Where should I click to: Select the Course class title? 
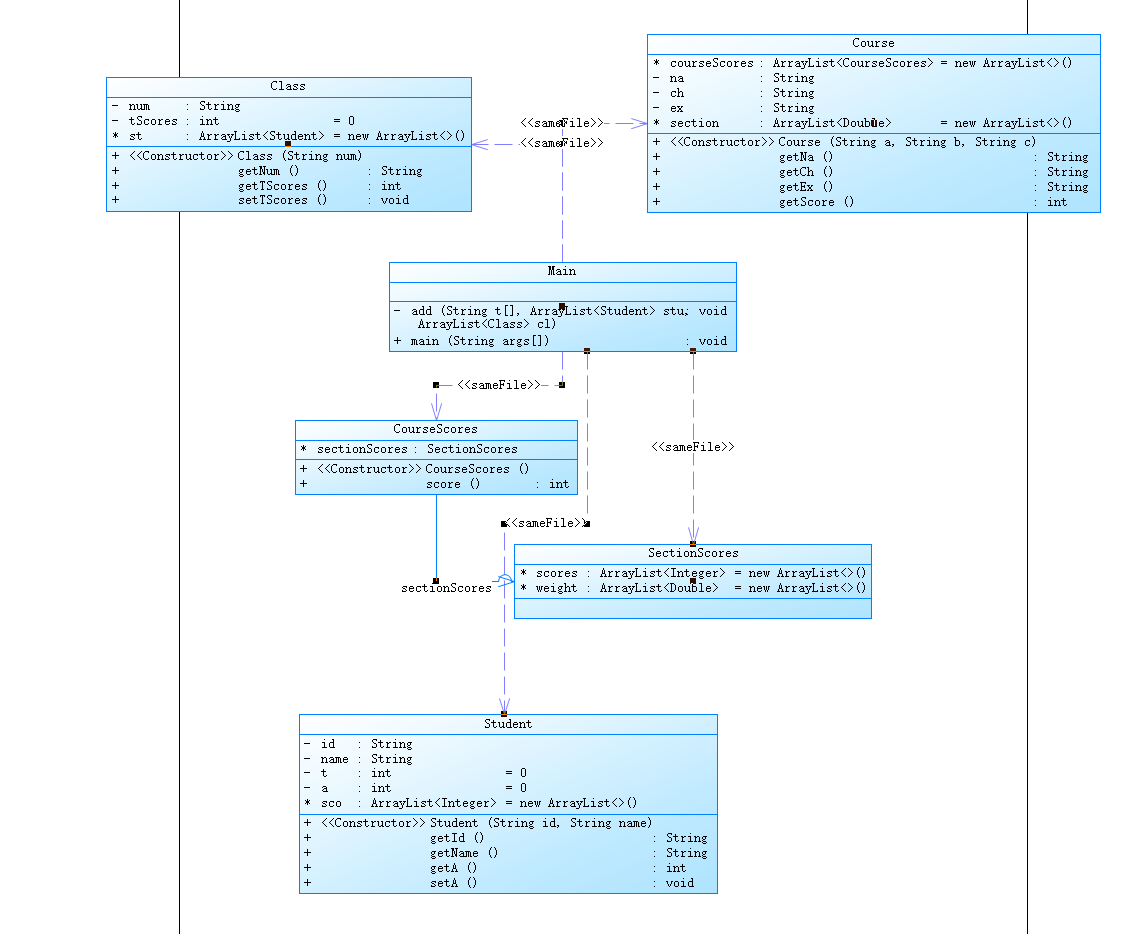(873, 43)
